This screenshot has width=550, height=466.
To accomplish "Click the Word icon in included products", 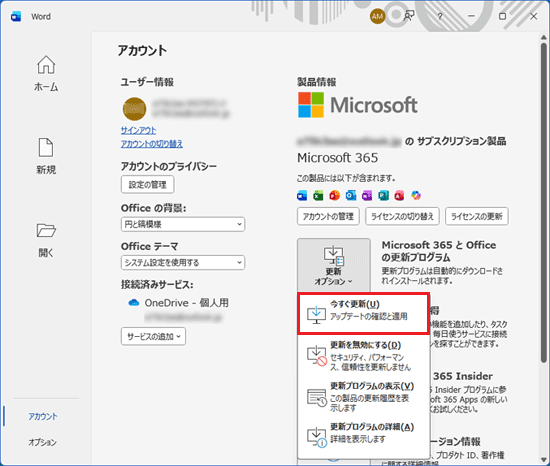I will coord(302,195).
